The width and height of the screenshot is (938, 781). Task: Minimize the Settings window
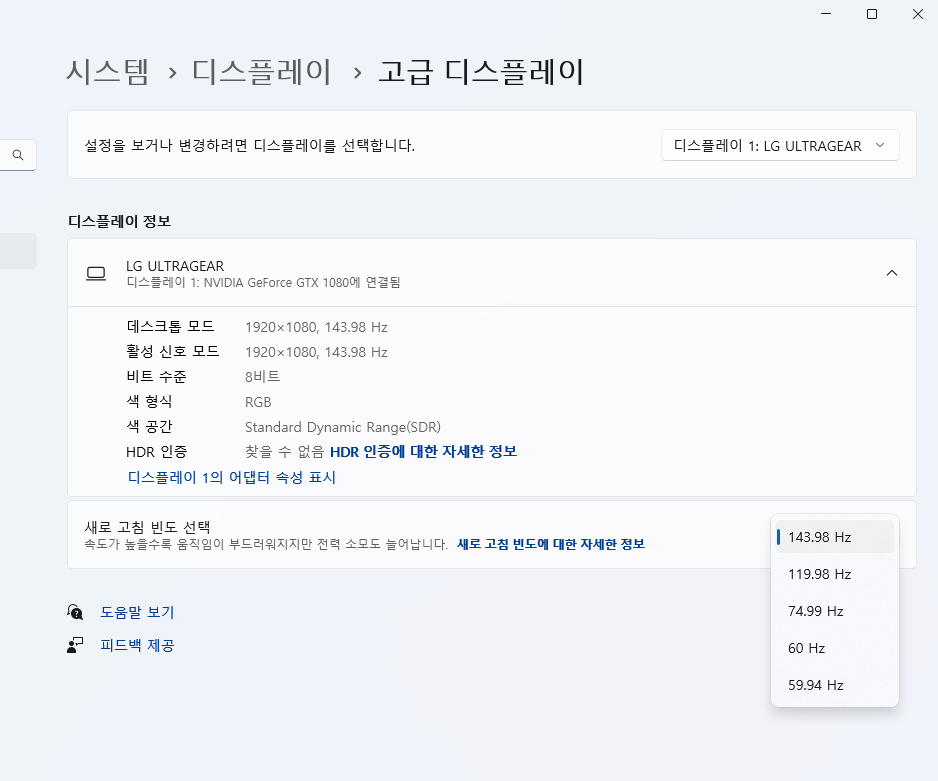click(826, 14)
